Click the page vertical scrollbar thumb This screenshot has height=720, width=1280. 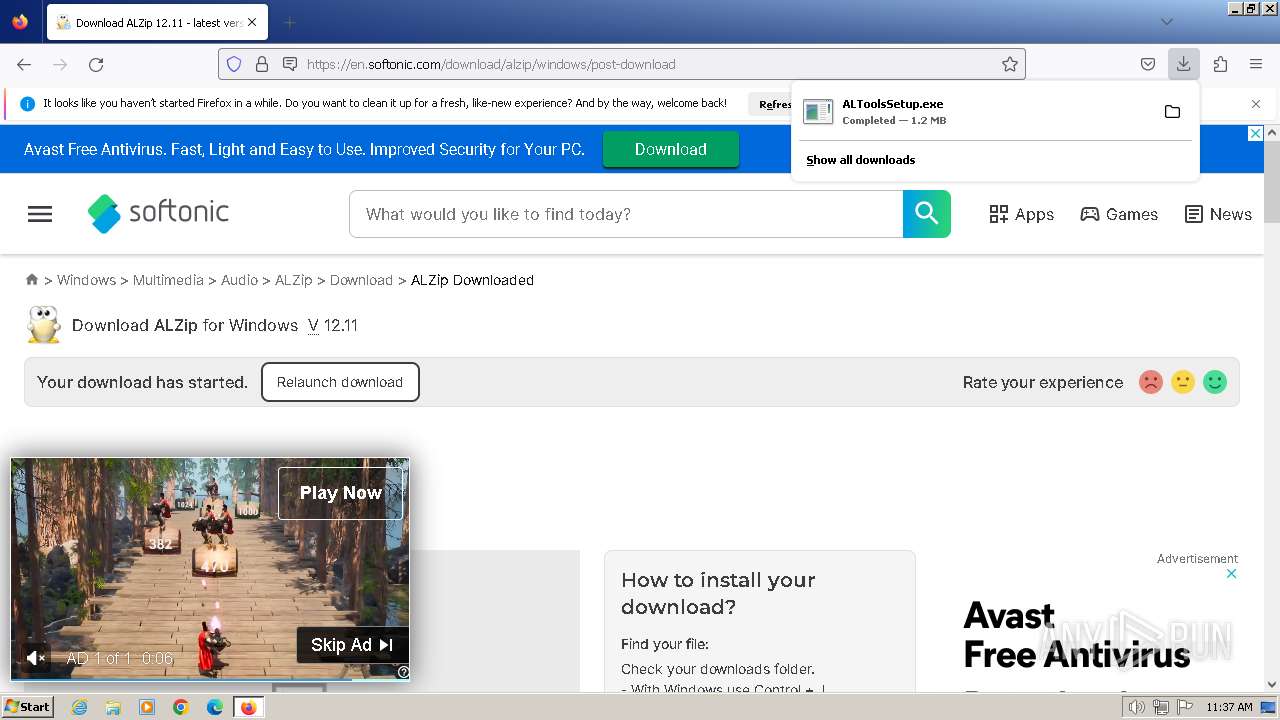[x=1272, y=182]
